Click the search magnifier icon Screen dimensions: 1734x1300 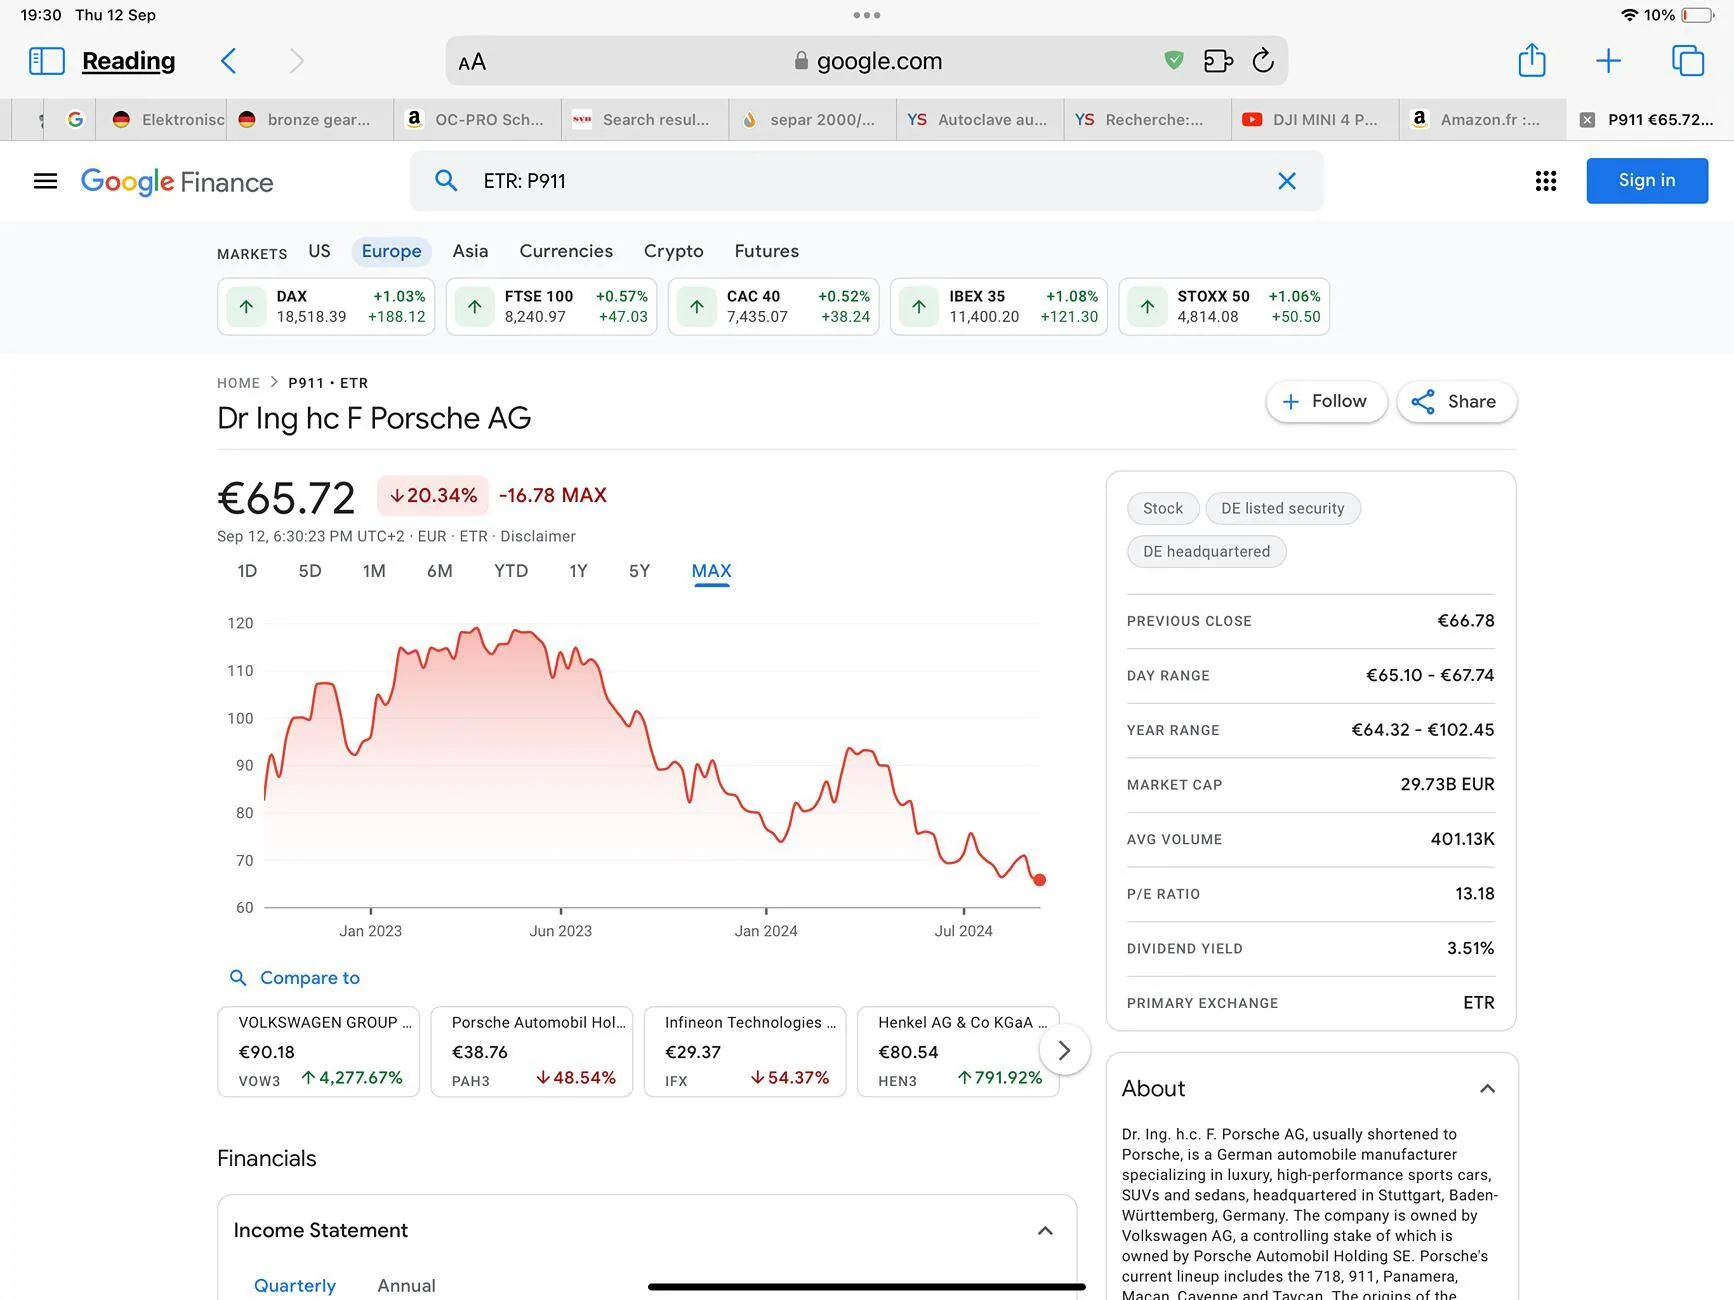coord(446,181)
